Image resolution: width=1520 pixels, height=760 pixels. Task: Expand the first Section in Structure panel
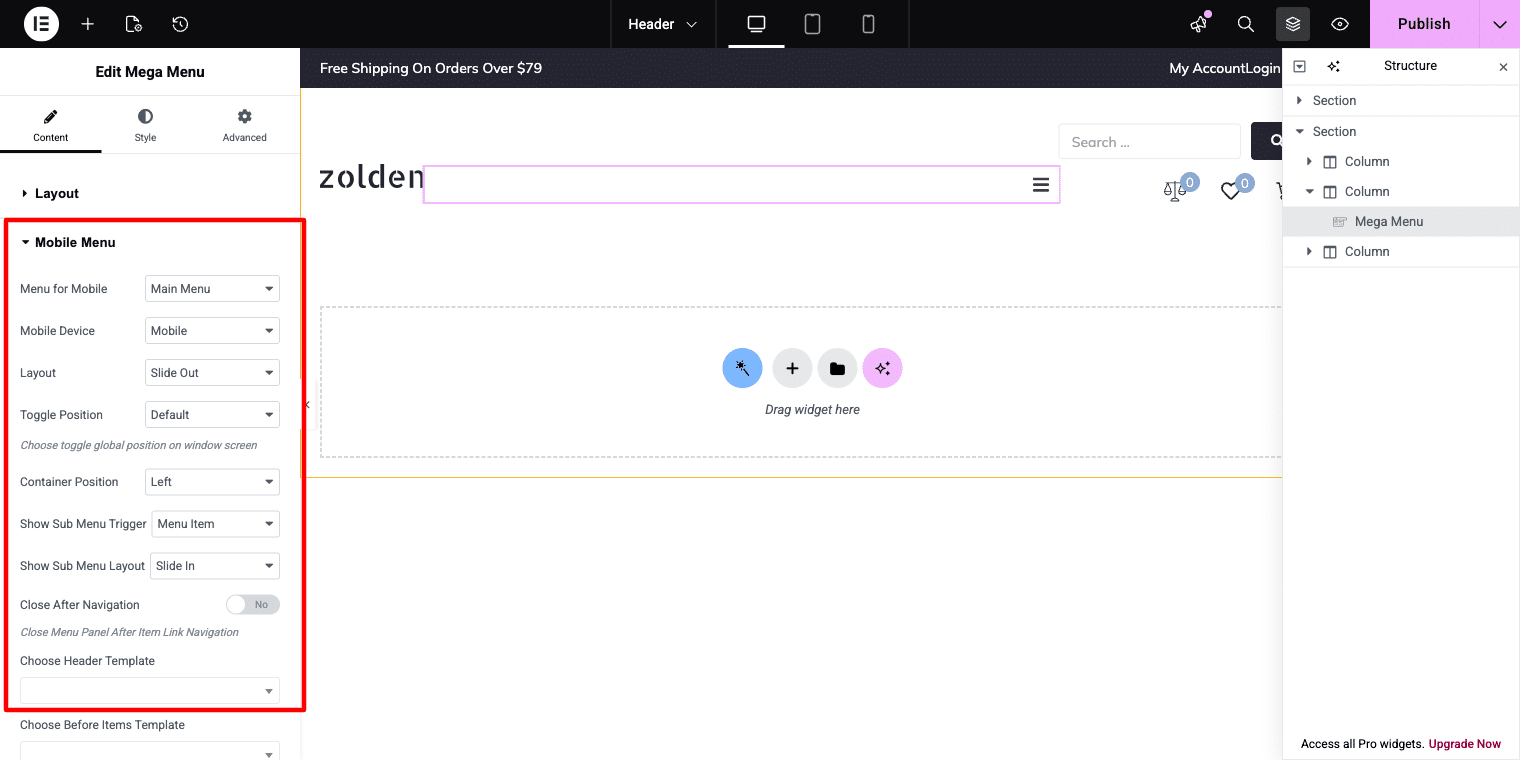(1299, 100)
